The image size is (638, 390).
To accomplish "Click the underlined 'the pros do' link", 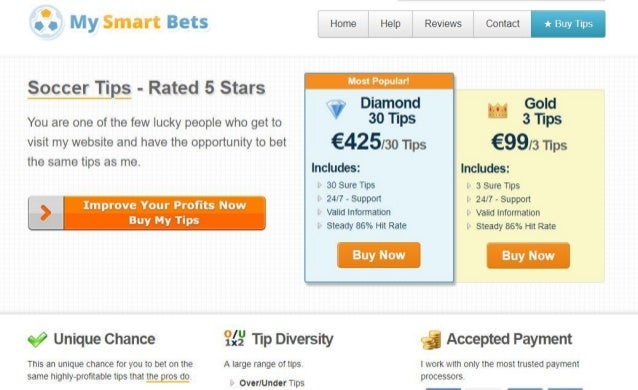I will tap(168, 377).
